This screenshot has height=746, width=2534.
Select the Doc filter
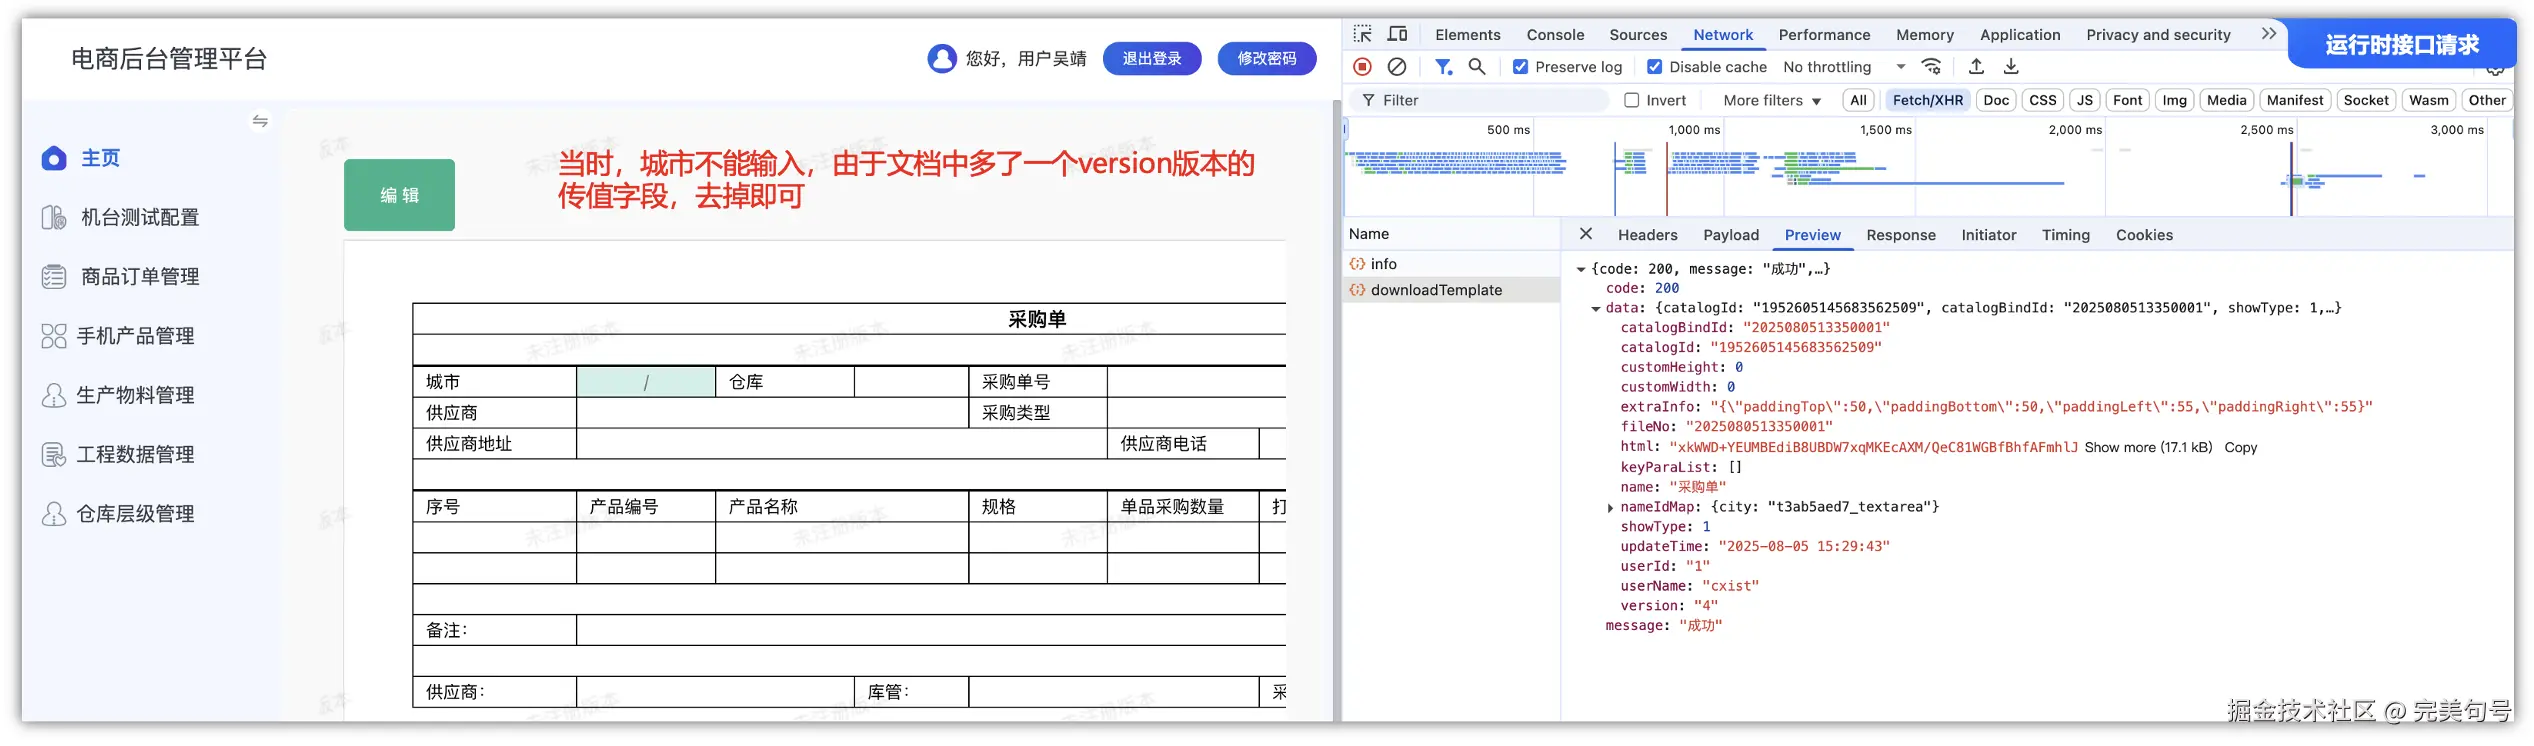click(1996, 100)
